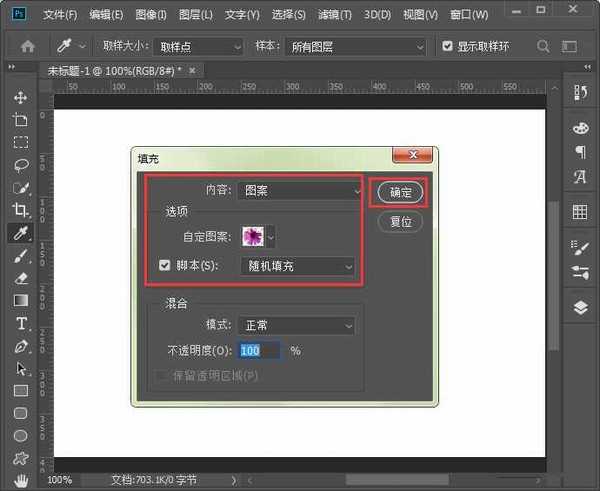Expand the 取样大小 dropdown

coord(201,46)
